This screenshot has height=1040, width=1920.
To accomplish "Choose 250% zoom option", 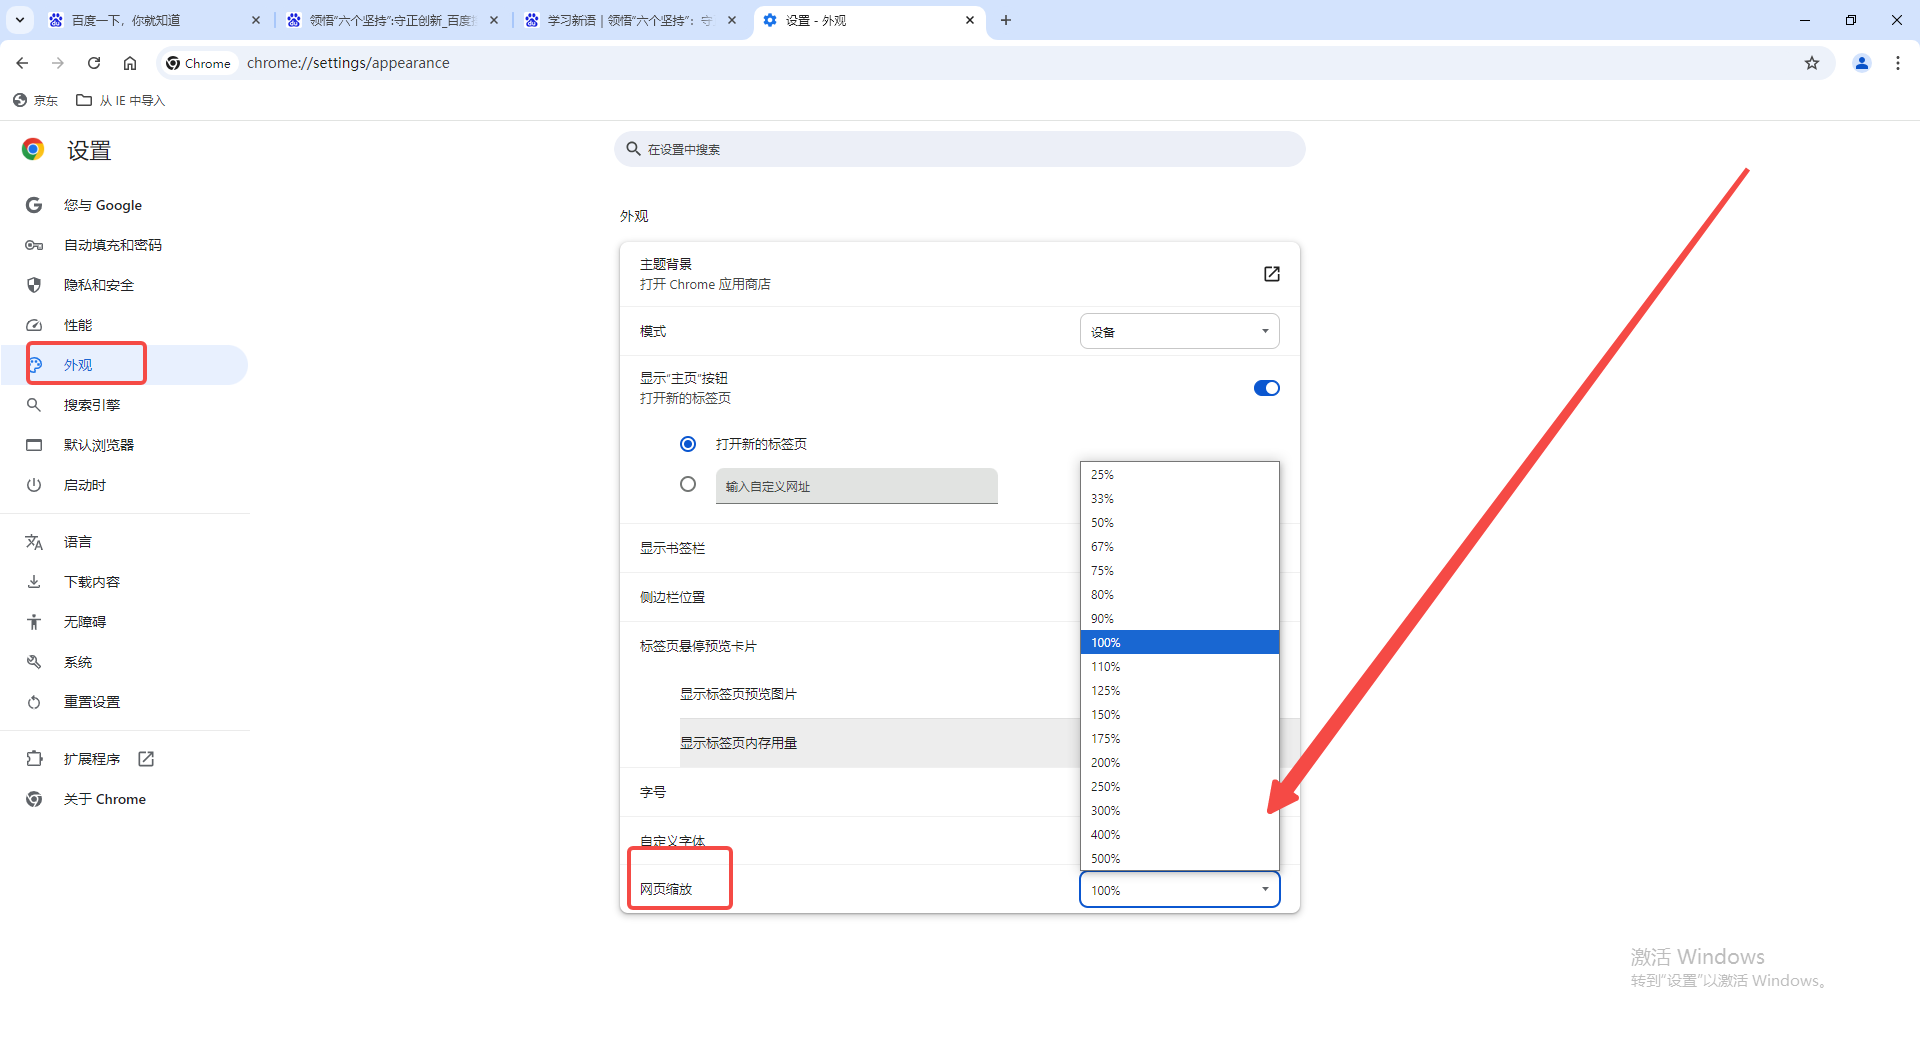I will (x=1179, y=787).
